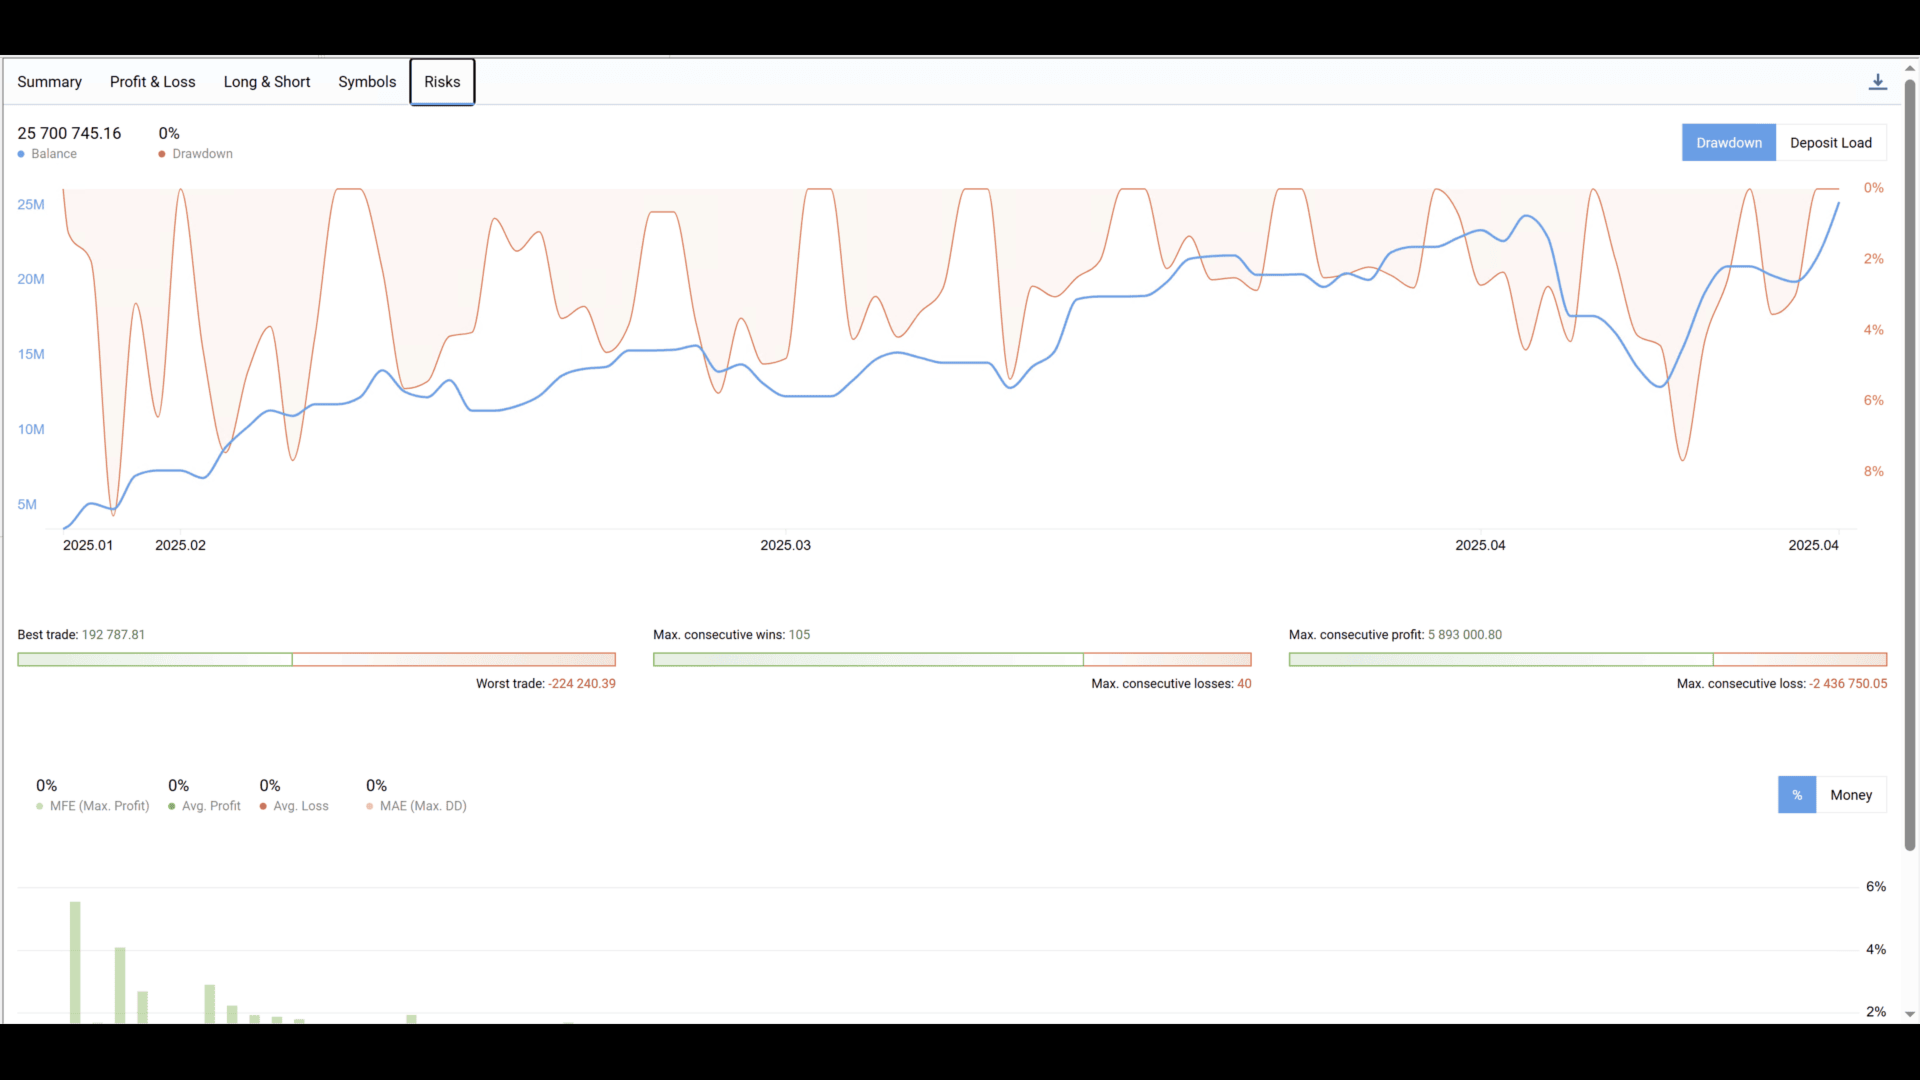Screen dimensions: 1920x1080
Task: Click the MAE (Max. DD) legend dot
Action: [370, 806]
